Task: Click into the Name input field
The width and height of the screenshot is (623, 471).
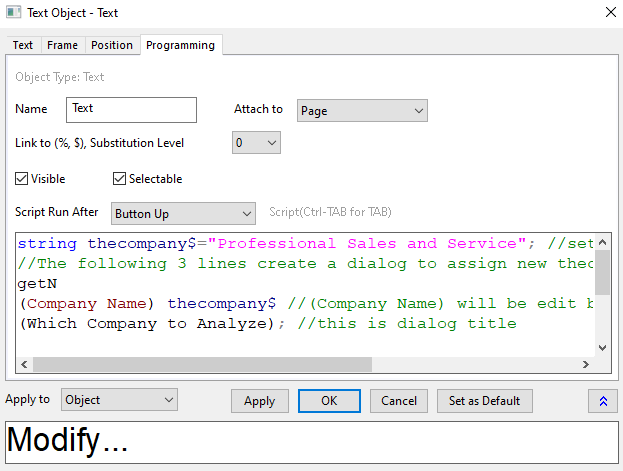Action: coord(131,110)
